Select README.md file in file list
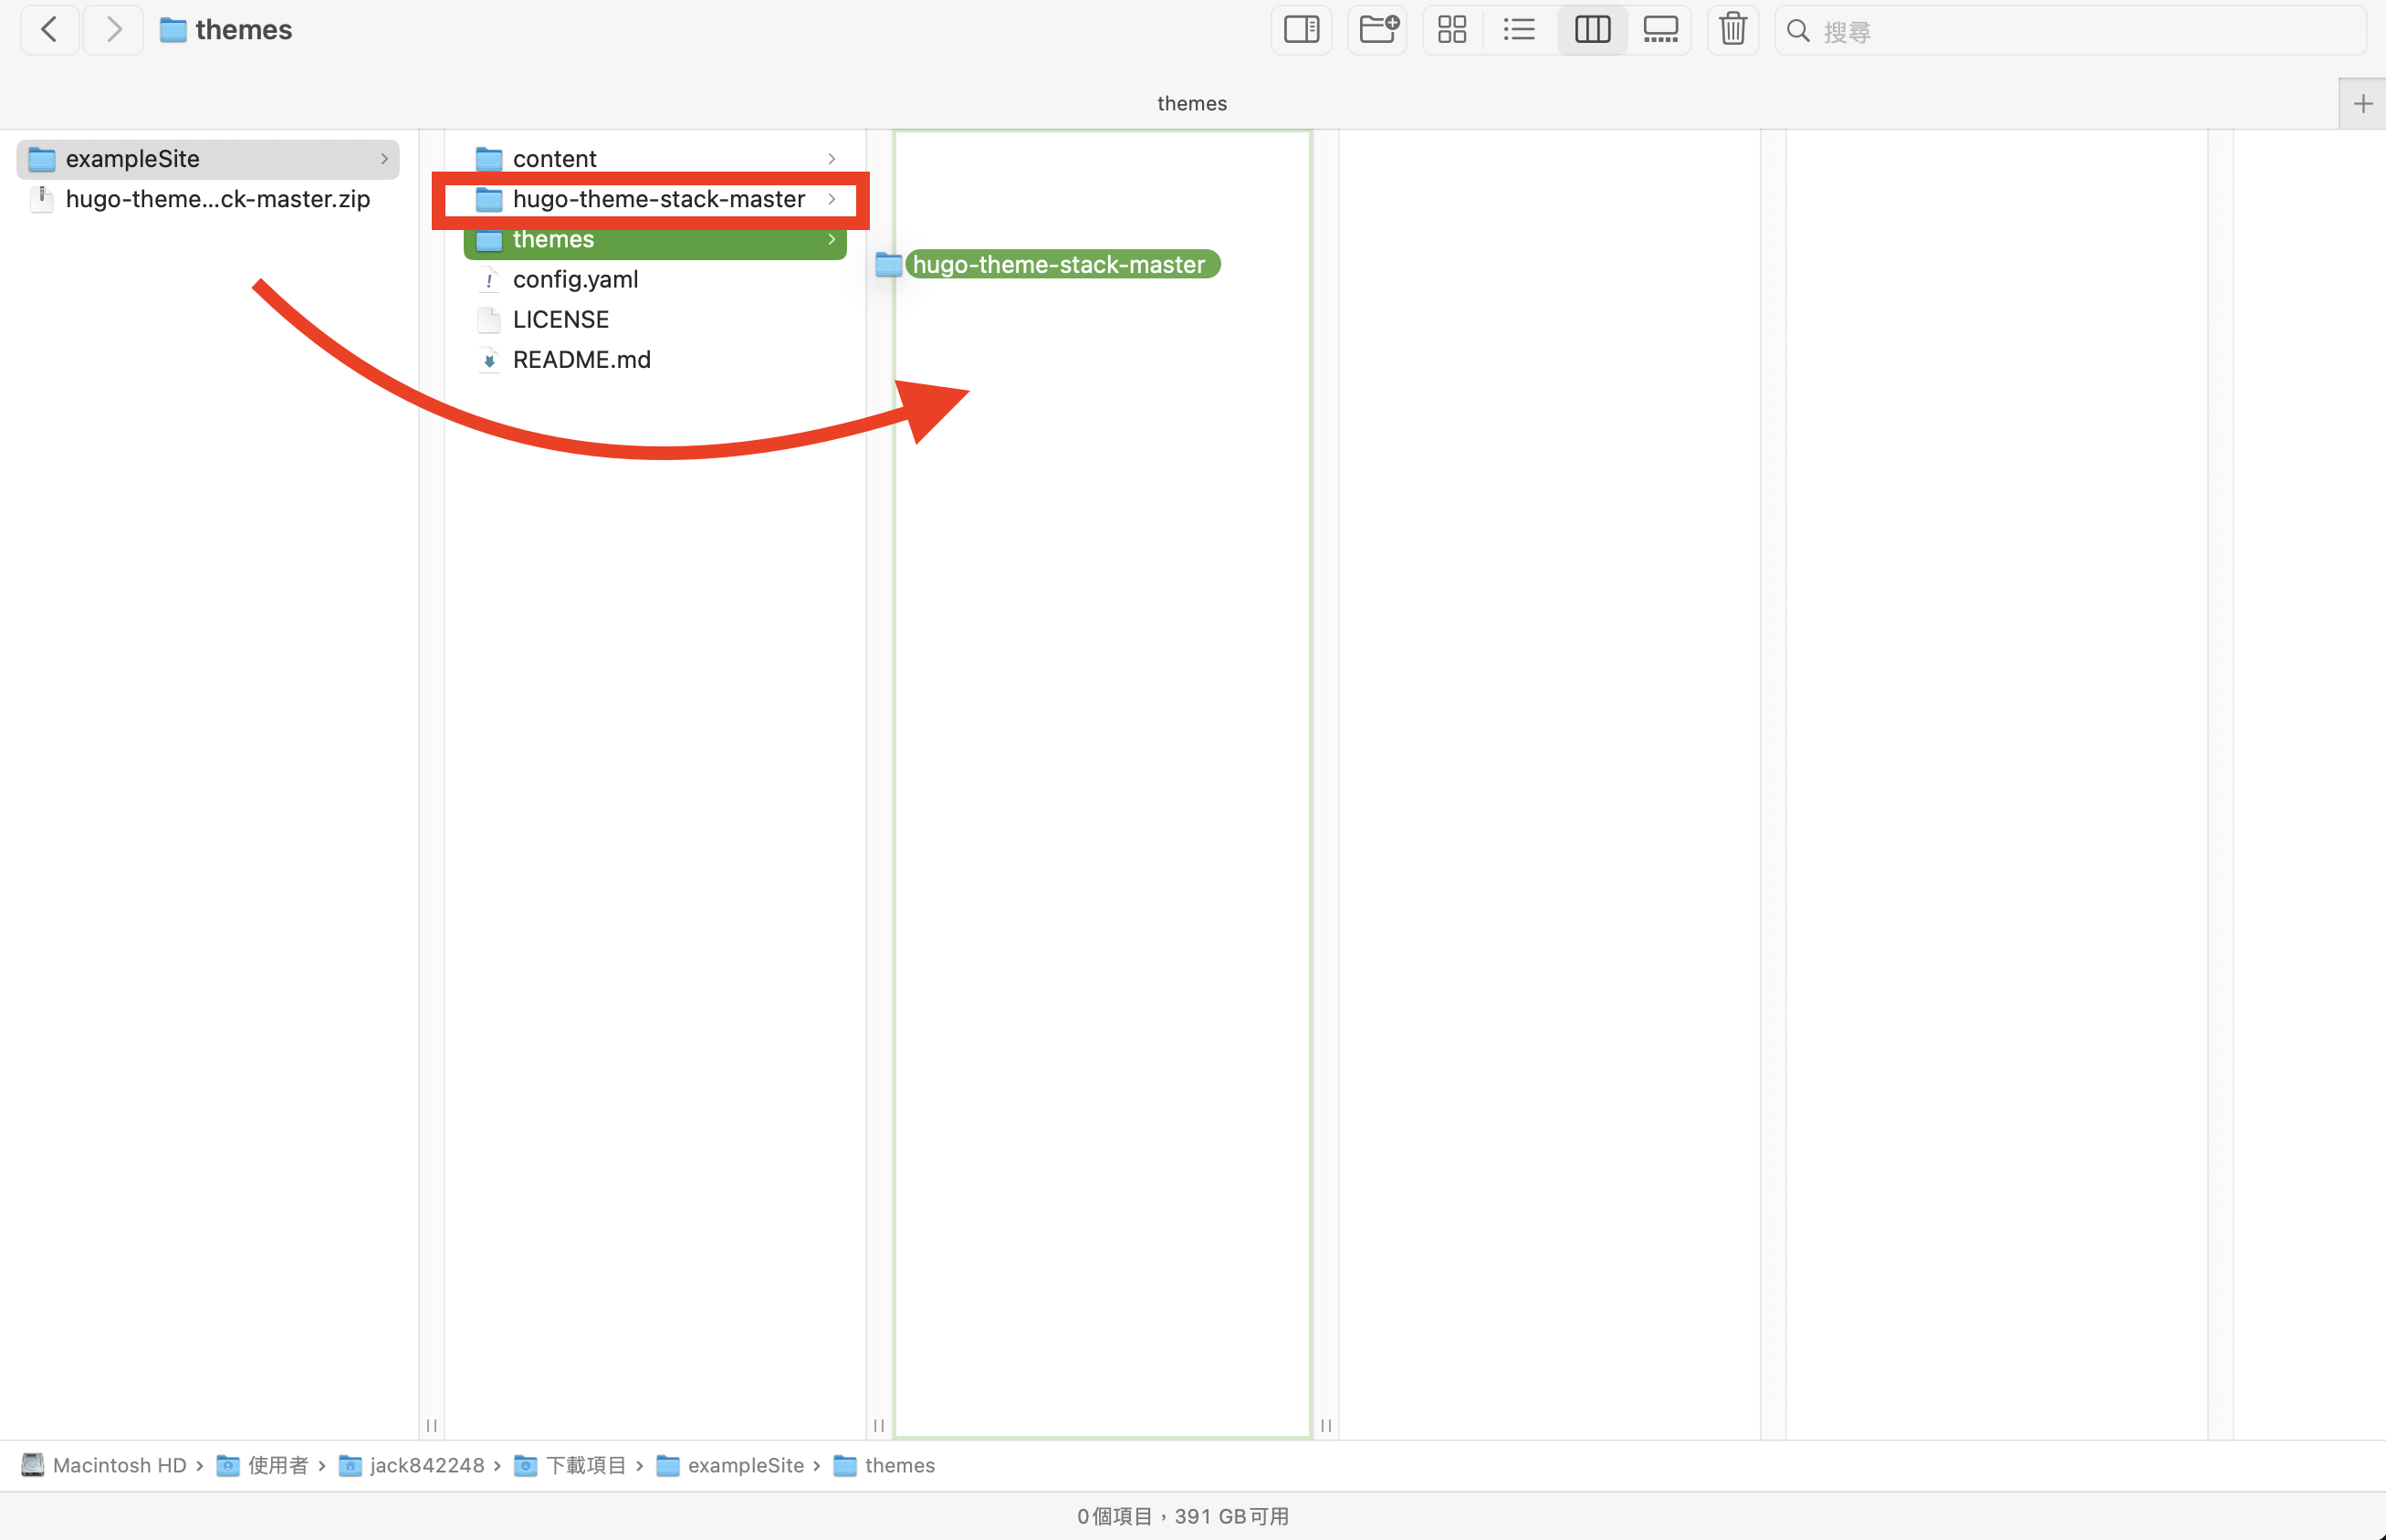This screenshot has height=1540, width=2386. point(582,359)
